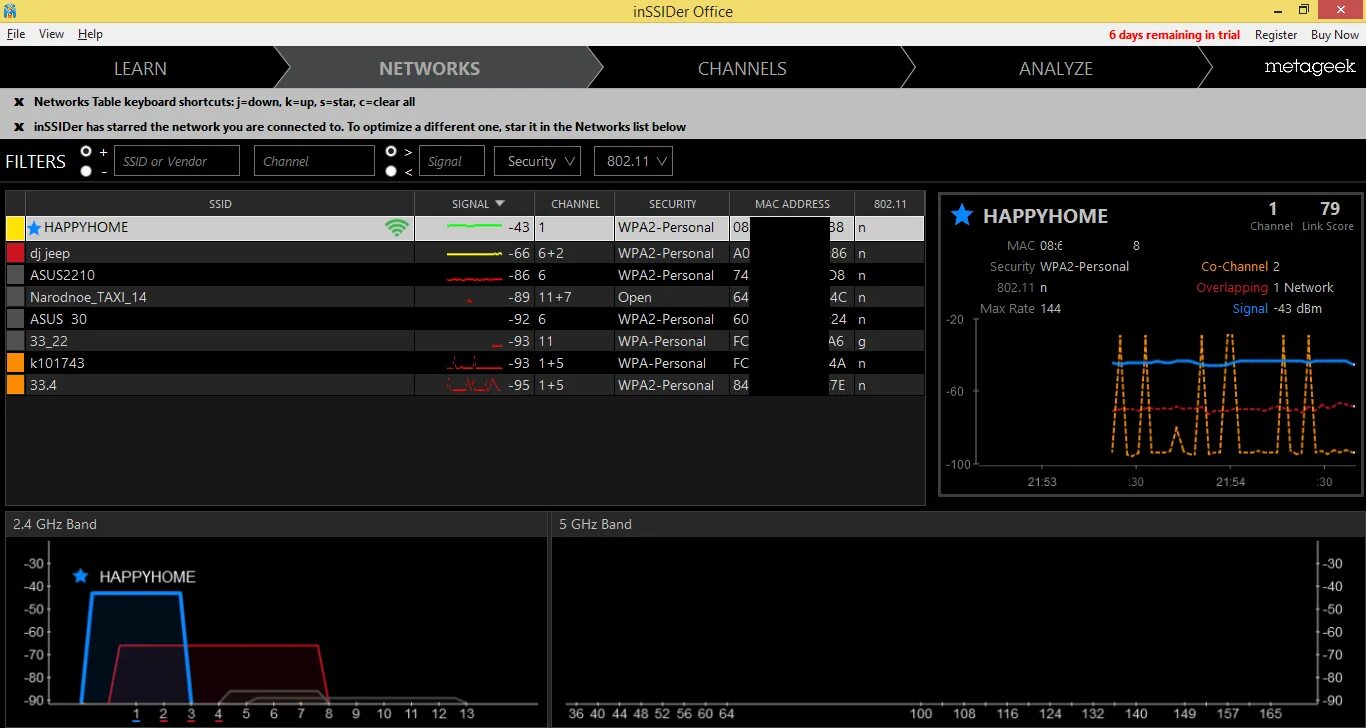Click the Channel filter input field
The width and height of the screenshot is (1366, 728).
tap(314, 161)
